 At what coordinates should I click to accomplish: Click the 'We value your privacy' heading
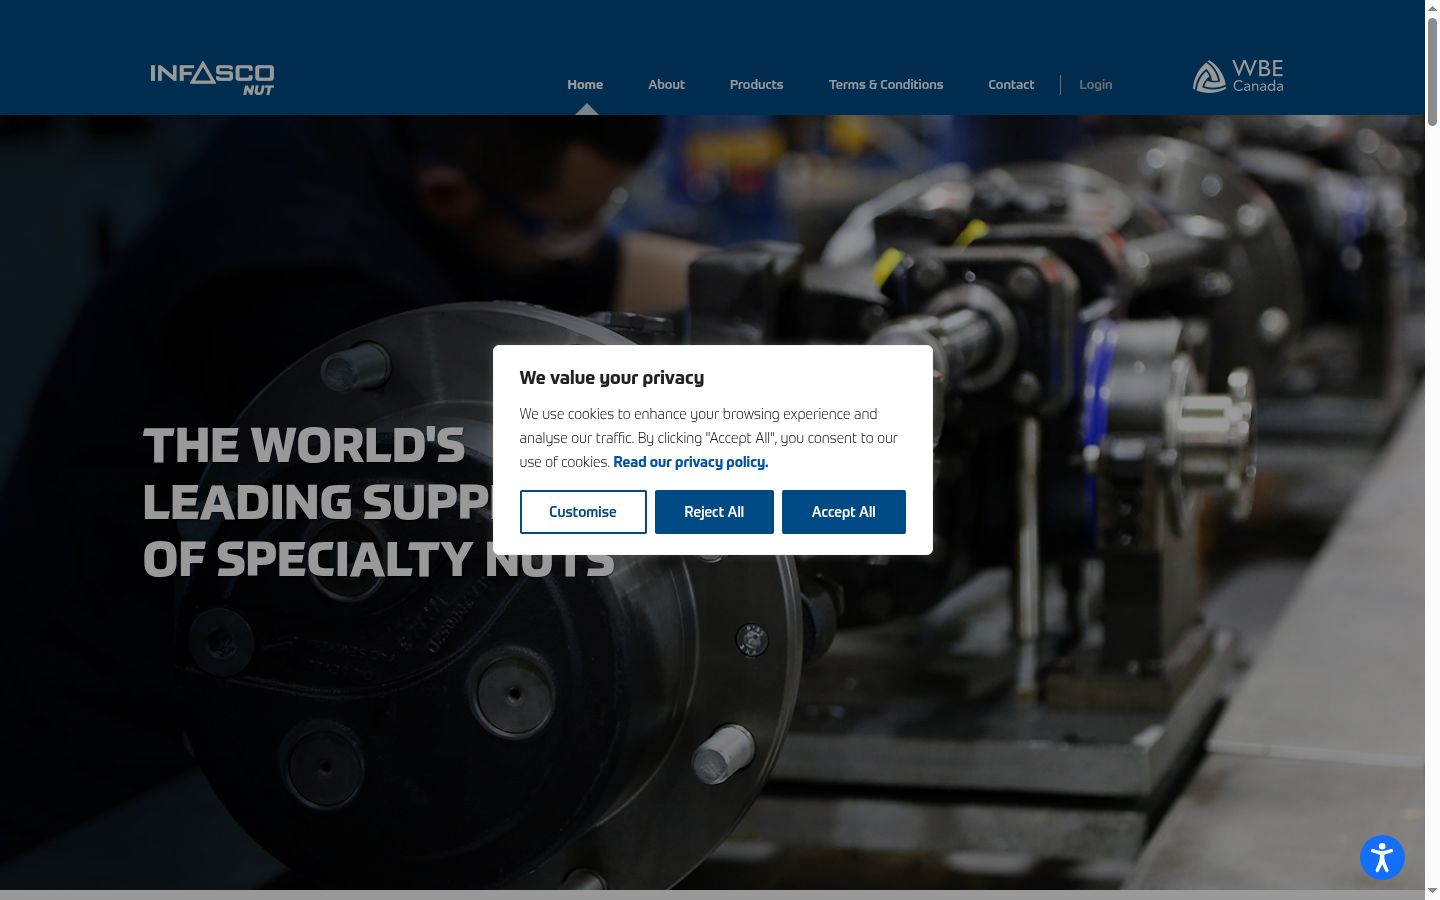pyautogui.click(x=612, y=377)
